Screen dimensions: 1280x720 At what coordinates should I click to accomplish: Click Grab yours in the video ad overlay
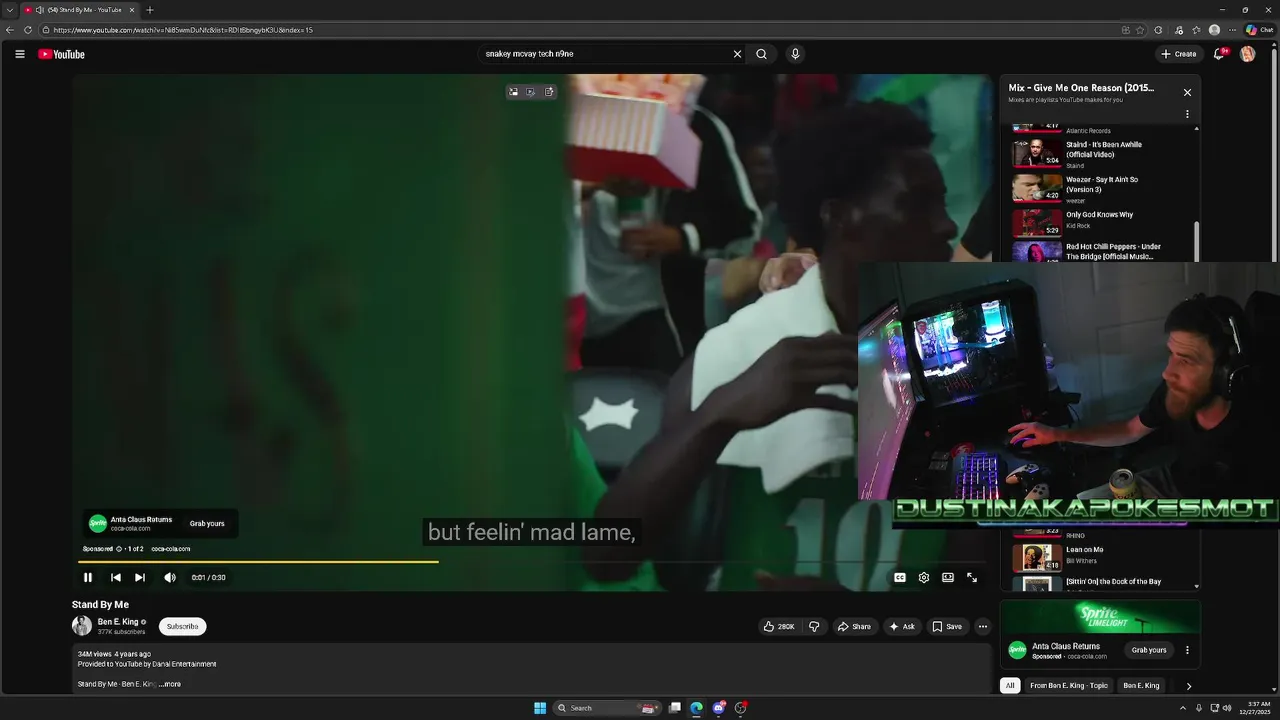pos(207,523)
